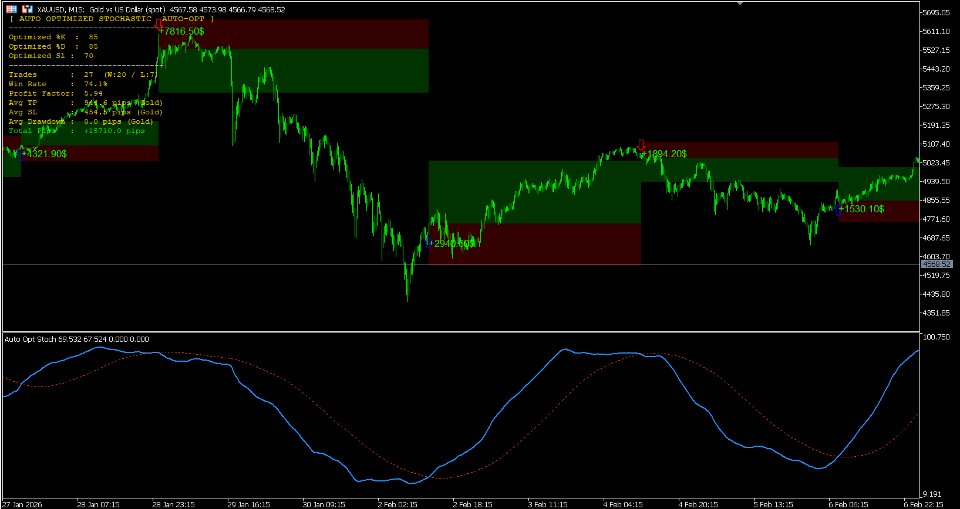The image size is (960, 509).
Task: Click the 27 Jan 2026 date label
Action: [x=24, y=504]
